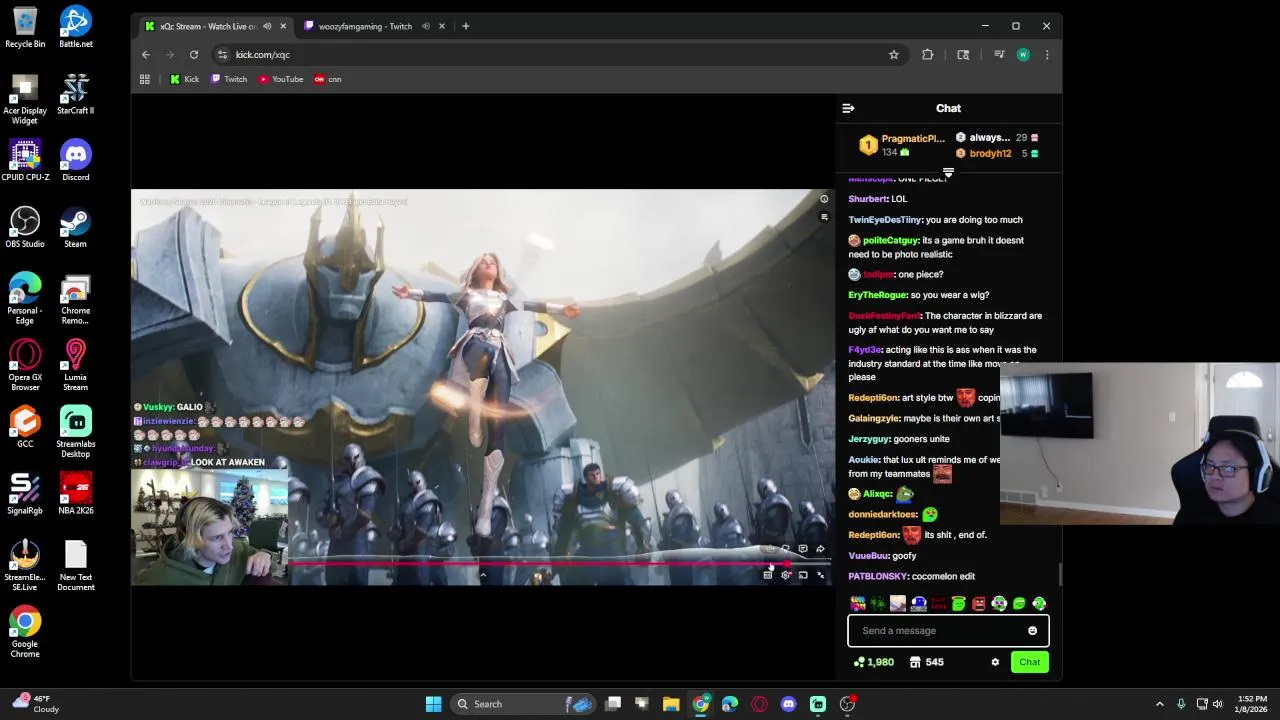Click username Jerzyguy in chat
Screen dimensions: 1280x720
coord(869,439)
